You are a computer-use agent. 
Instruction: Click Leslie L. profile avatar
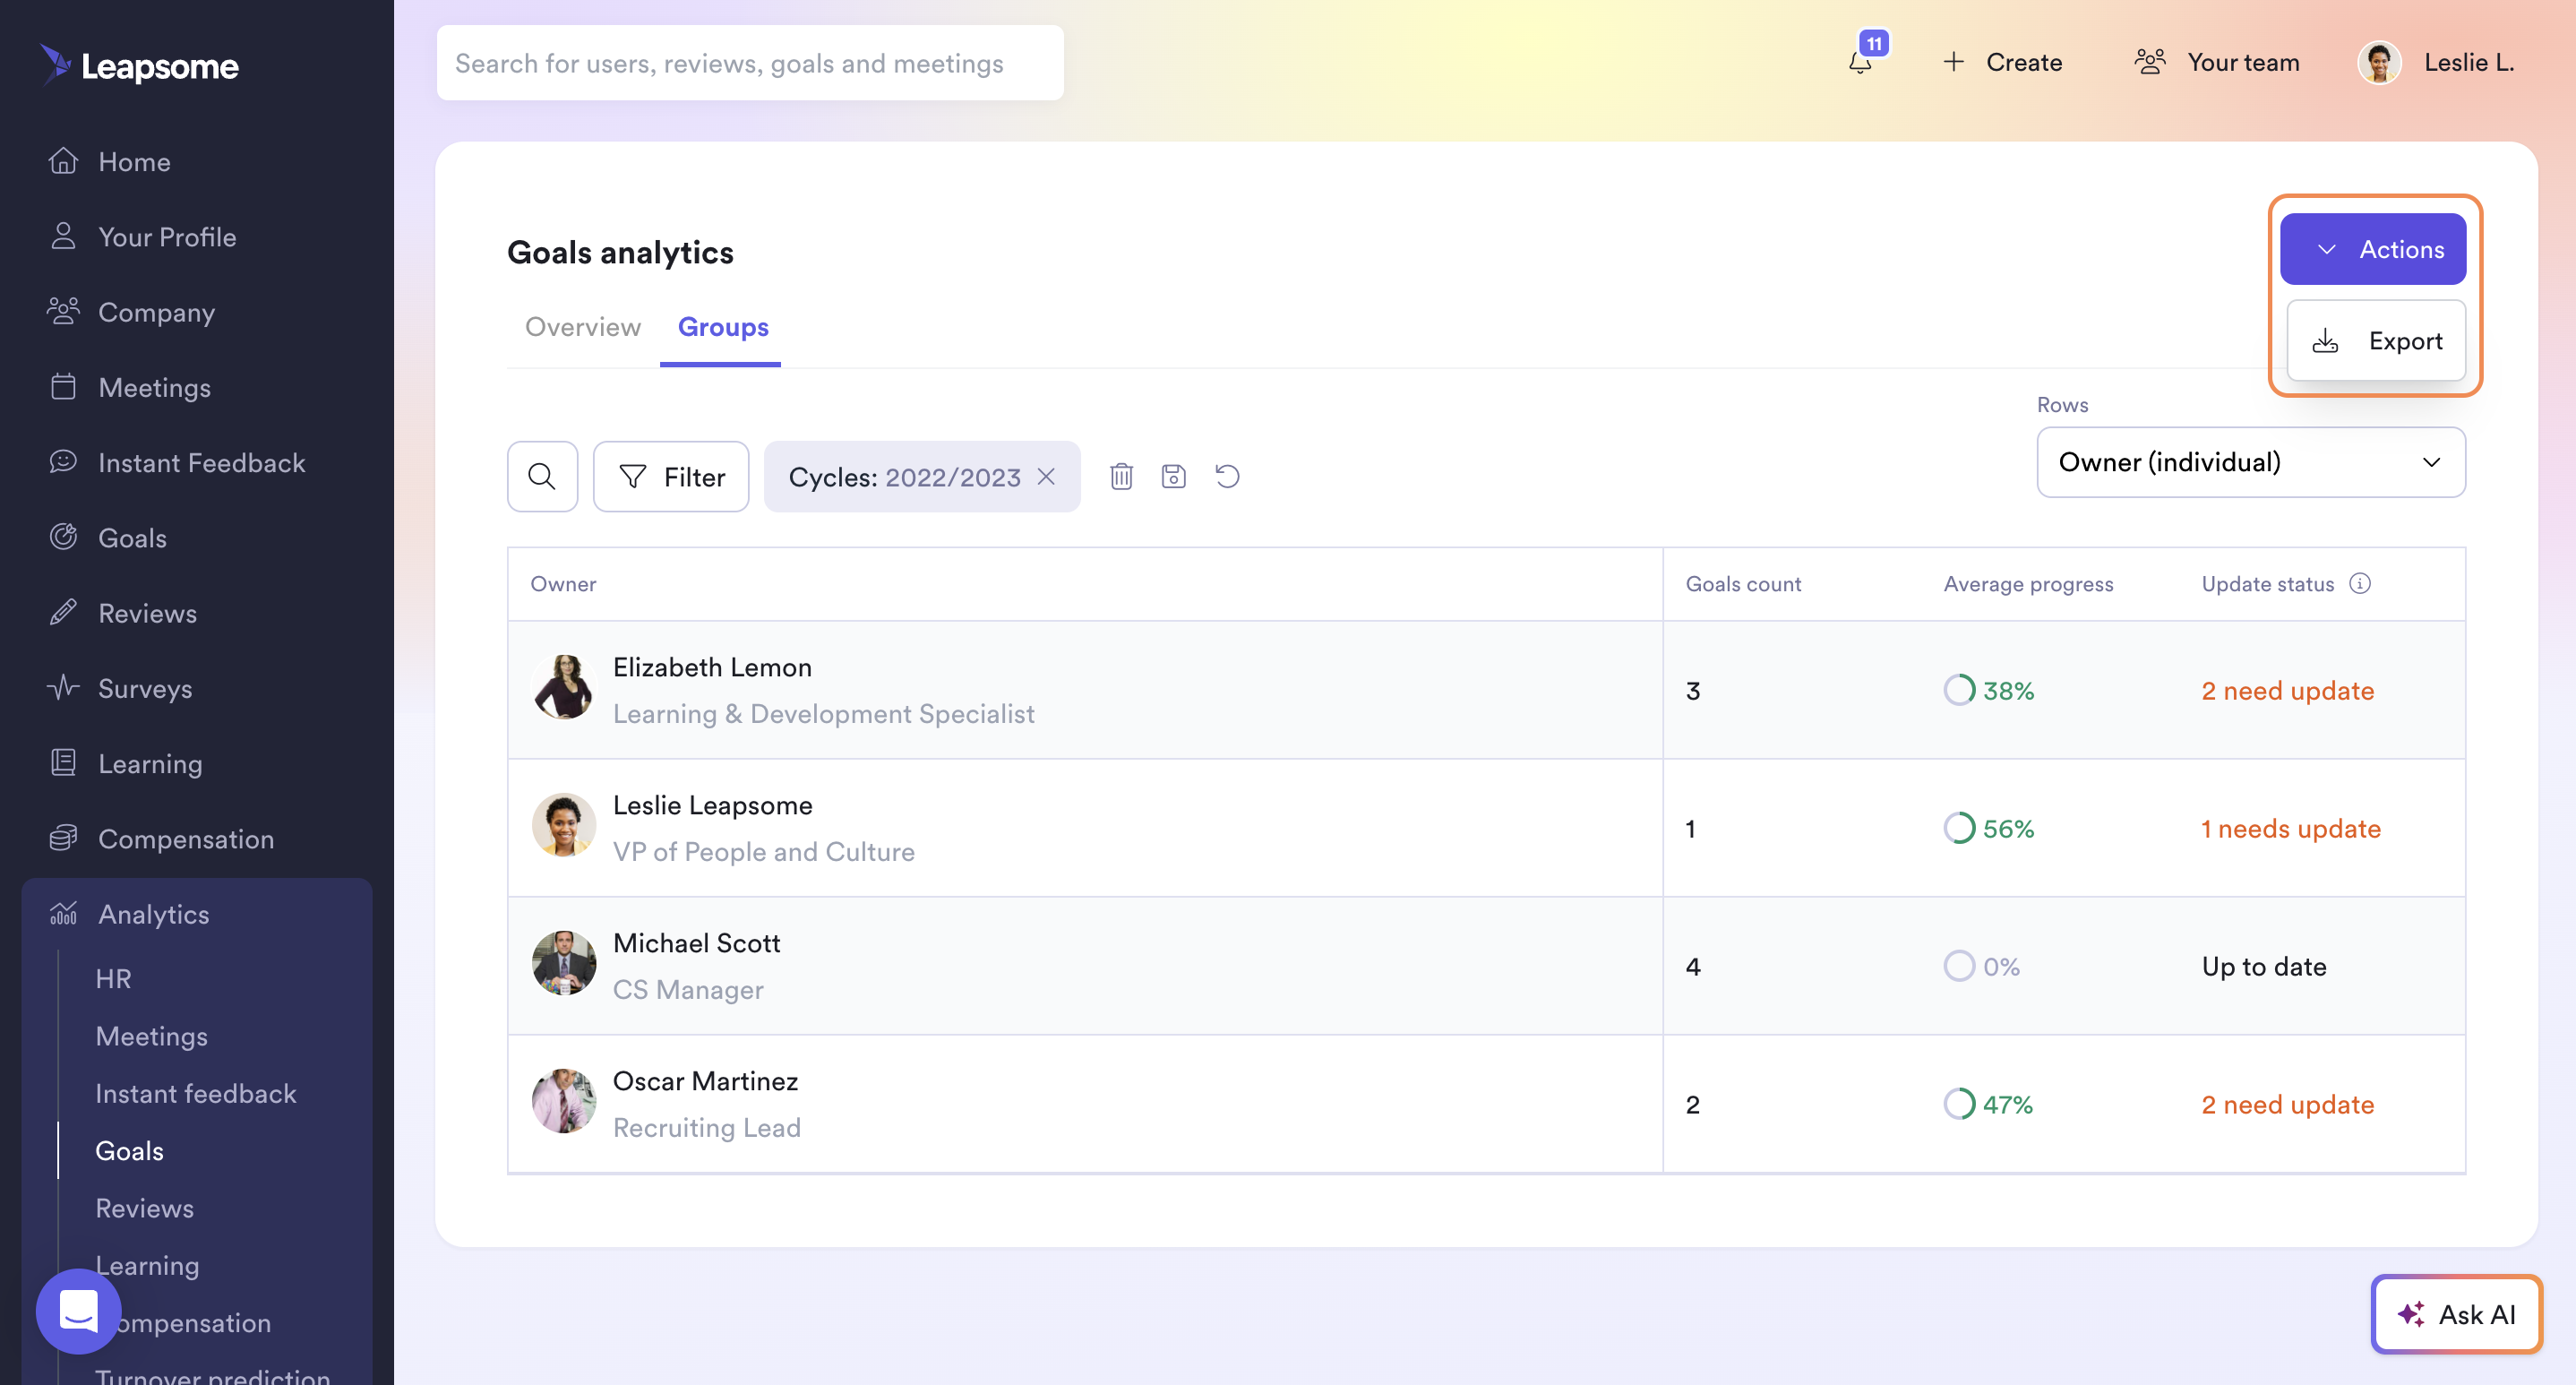point(2379,62)
